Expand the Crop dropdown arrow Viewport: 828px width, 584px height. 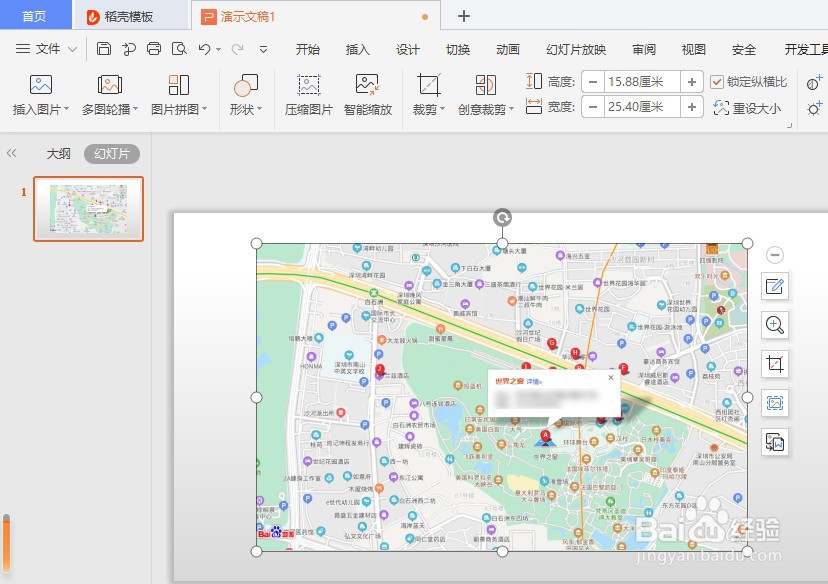coord(442,109)
